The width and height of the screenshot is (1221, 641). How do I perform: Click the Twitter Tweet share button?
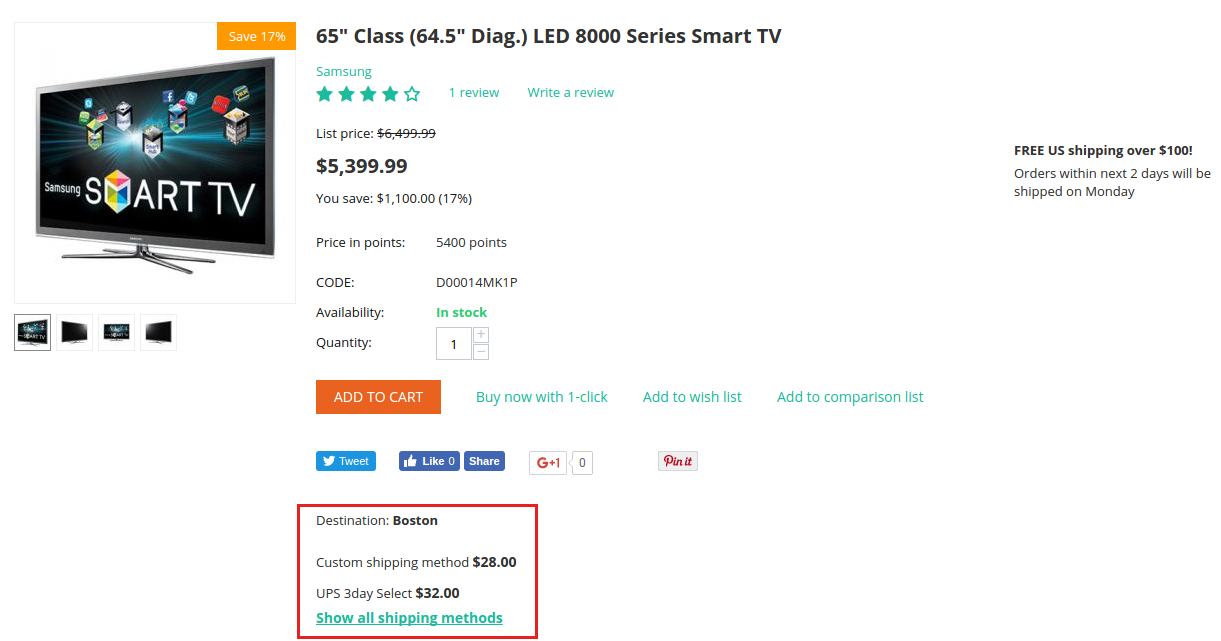click(346, 461)
